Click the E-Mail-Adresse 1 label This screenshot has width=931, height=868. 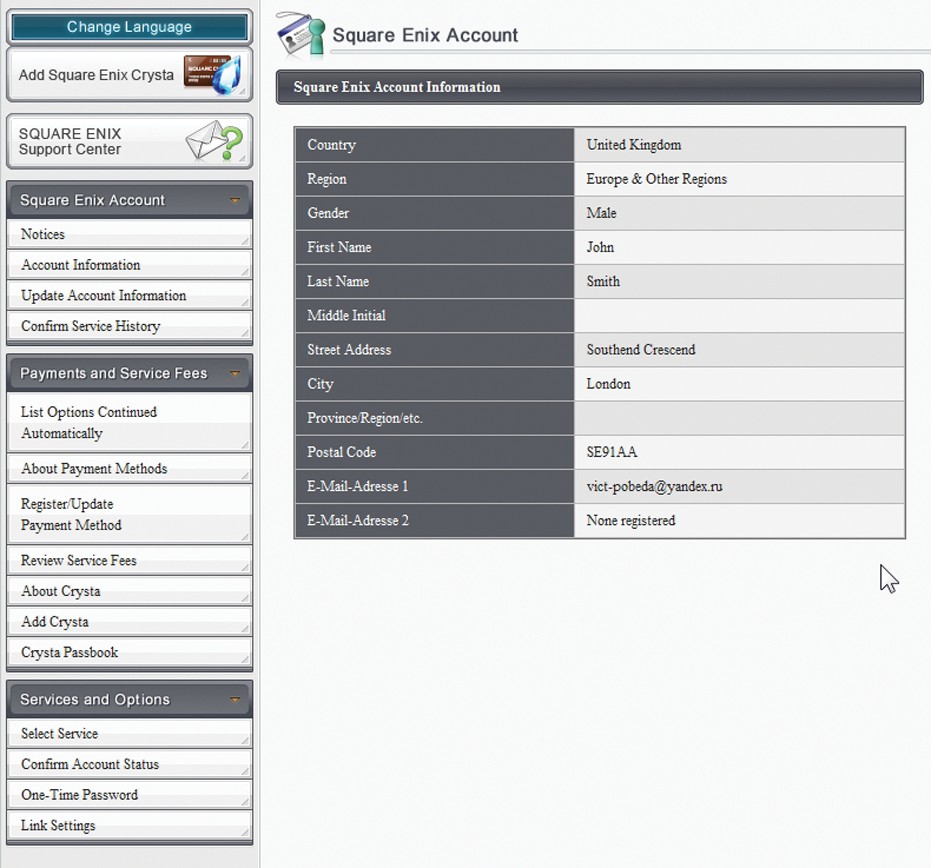point(357,486)
